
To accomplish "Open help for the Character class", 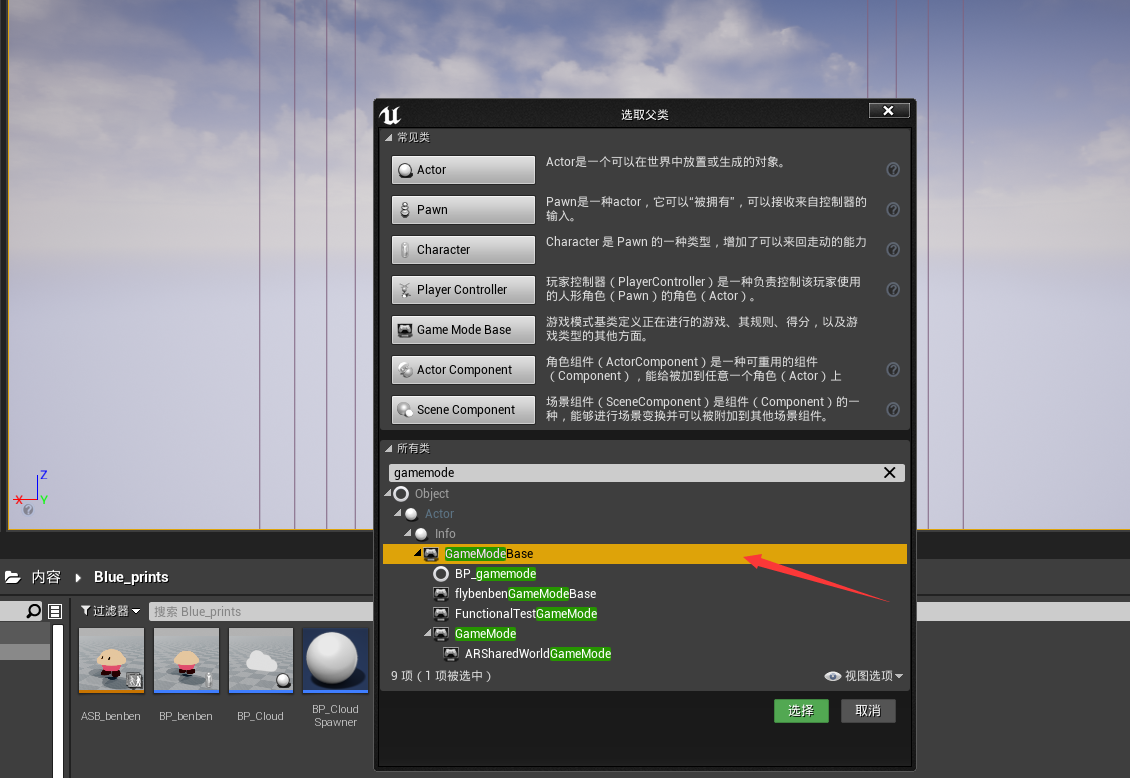I will pyautogui.click(x=893, y=249).
